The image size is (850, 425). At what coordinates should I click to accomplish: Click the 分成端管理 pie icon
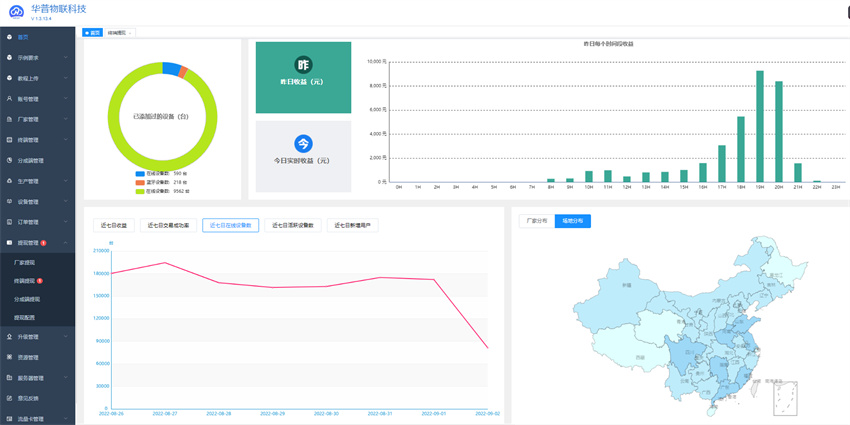point(10,160)
